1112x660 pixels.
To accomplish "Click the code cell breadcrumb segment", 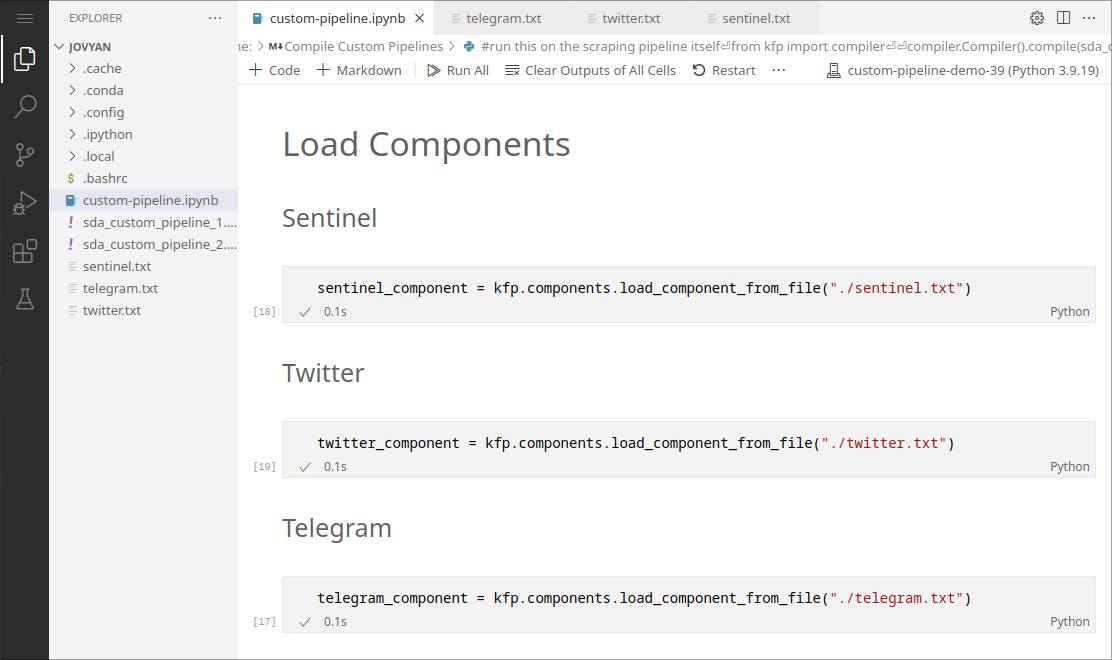I will point(787,47).
